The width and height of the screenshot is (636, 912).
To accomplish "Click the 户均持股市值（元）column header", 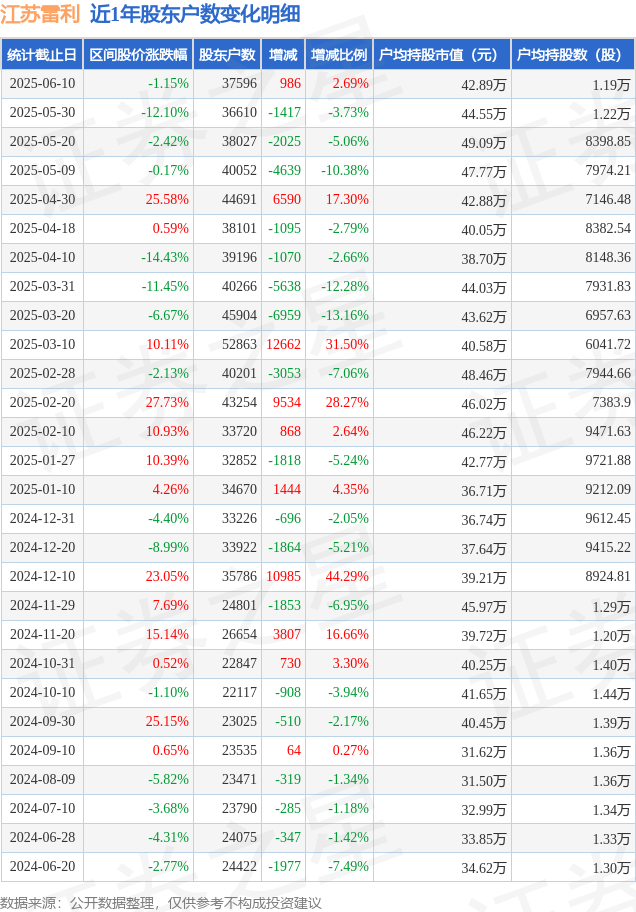I will pyautogui.click(x=442, y=55).
